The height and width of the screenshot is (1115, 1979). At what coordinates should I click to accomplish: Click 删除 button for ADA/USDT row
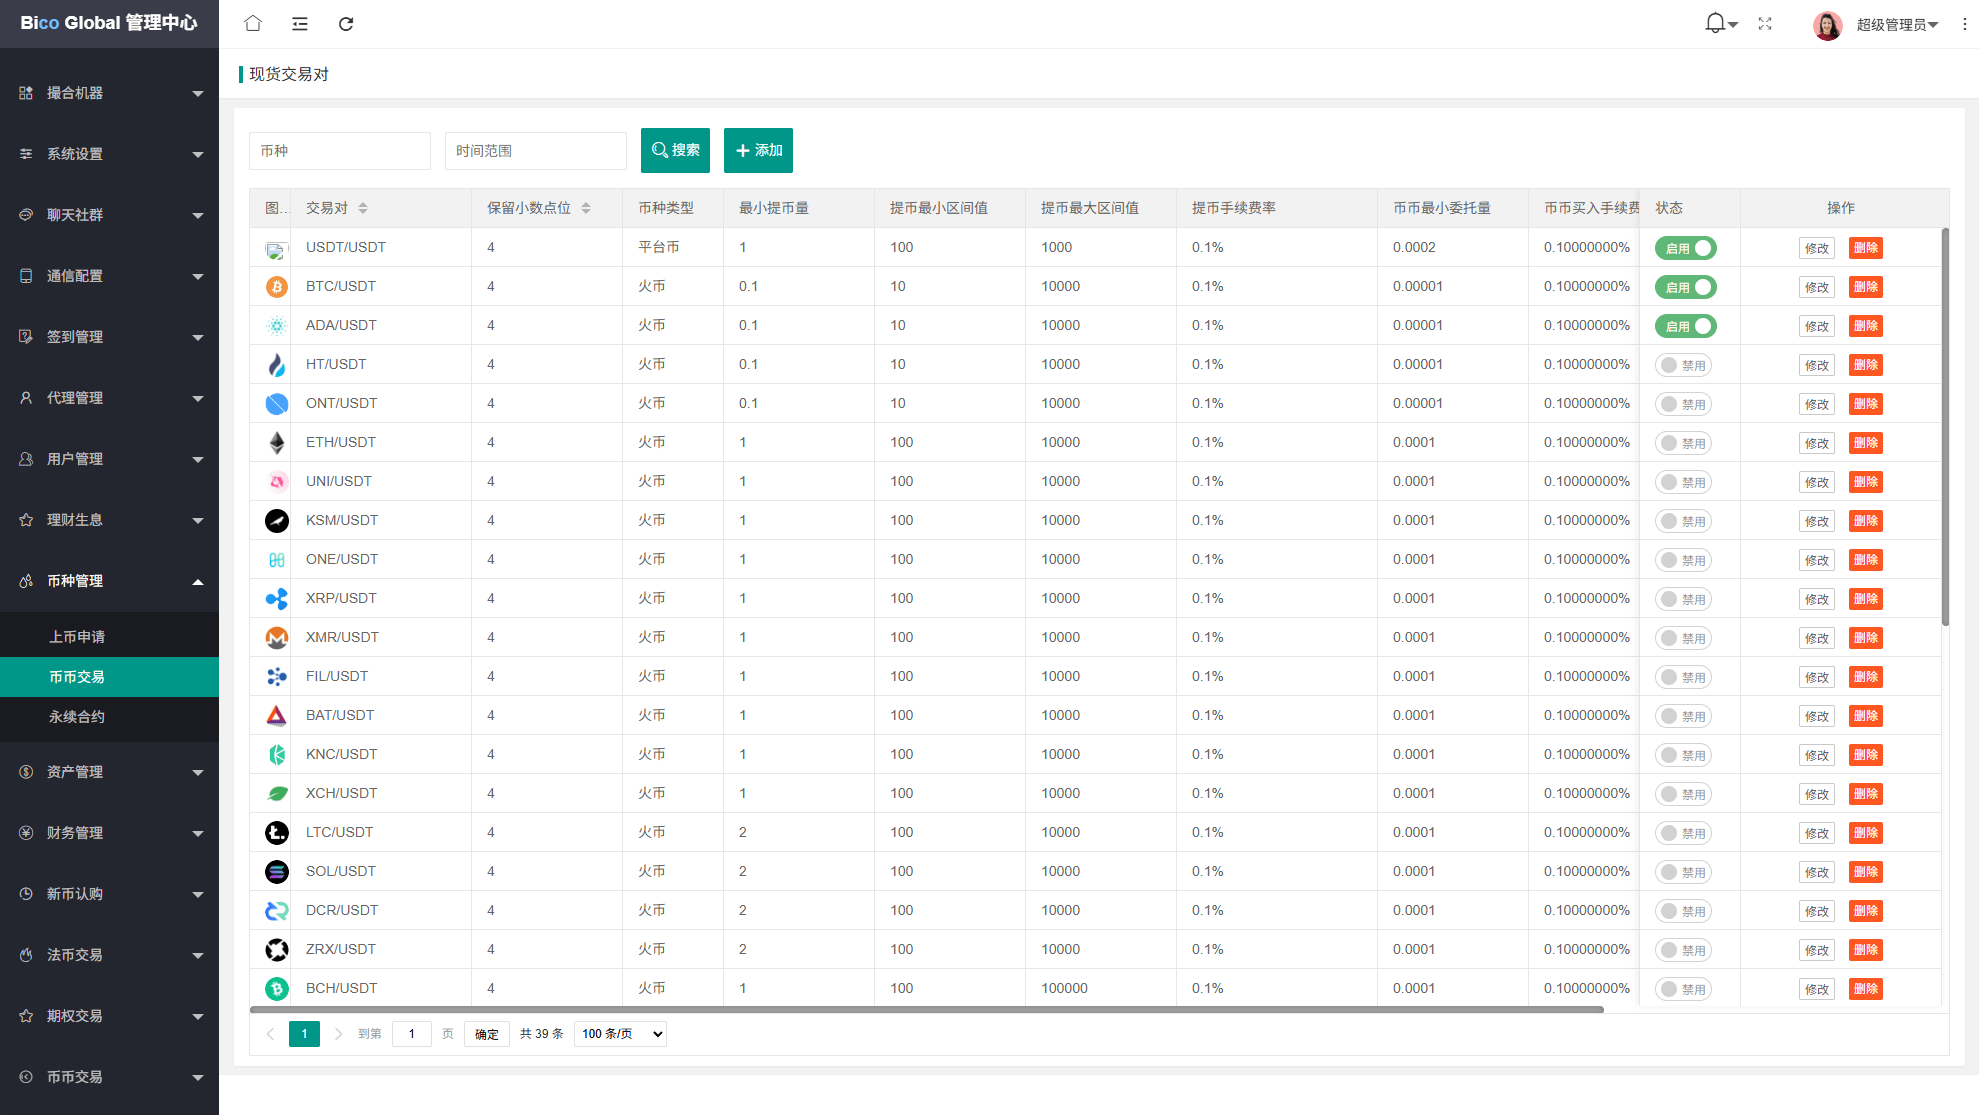(1865, 326)
